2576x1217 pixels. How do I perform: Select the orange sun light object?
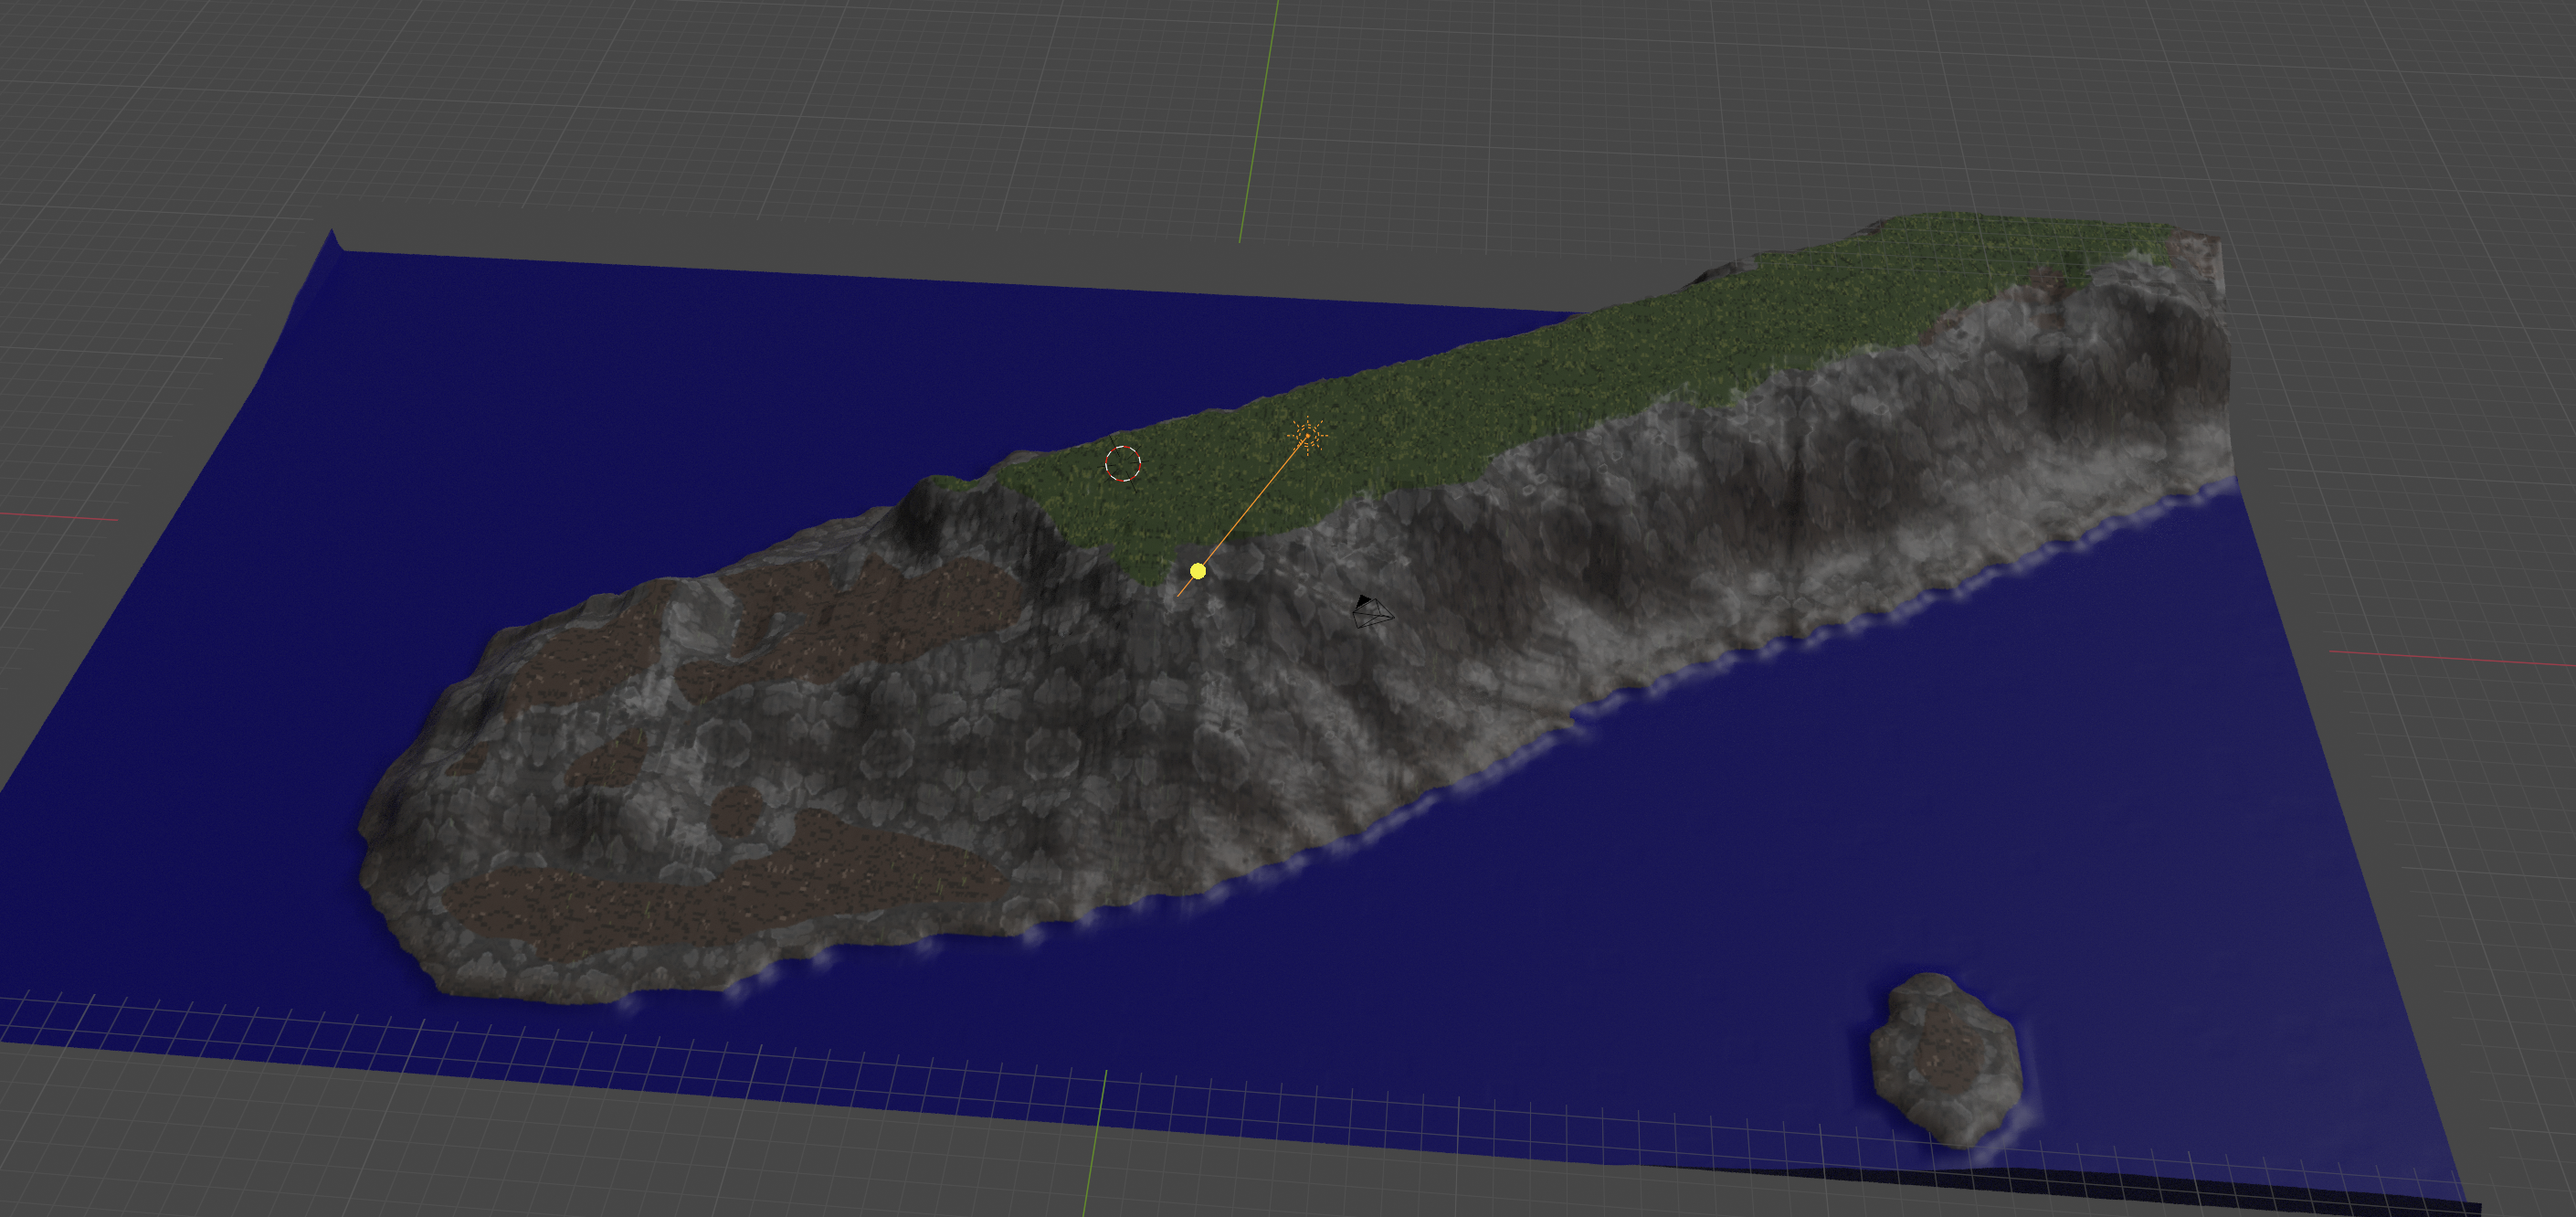pyautogui.click(x=1307, y=435)
